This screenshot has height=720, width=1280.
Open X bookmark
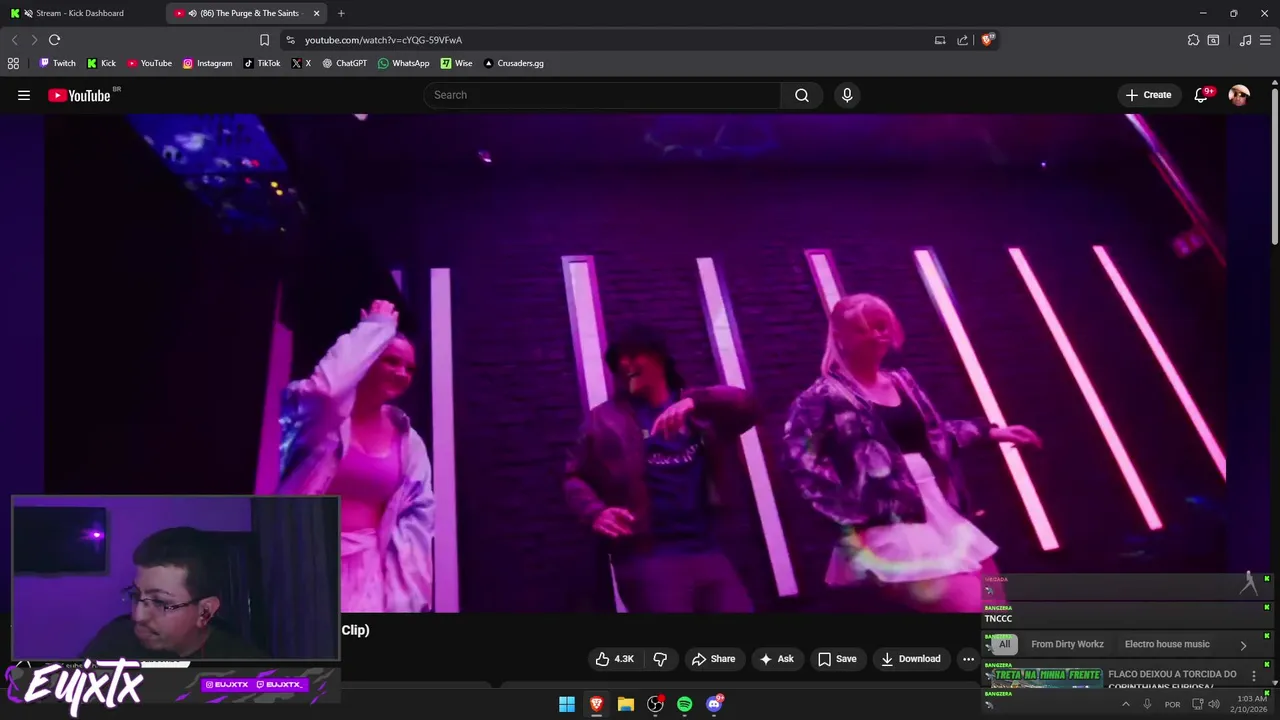pyautogui.click(x=301, y=63)
